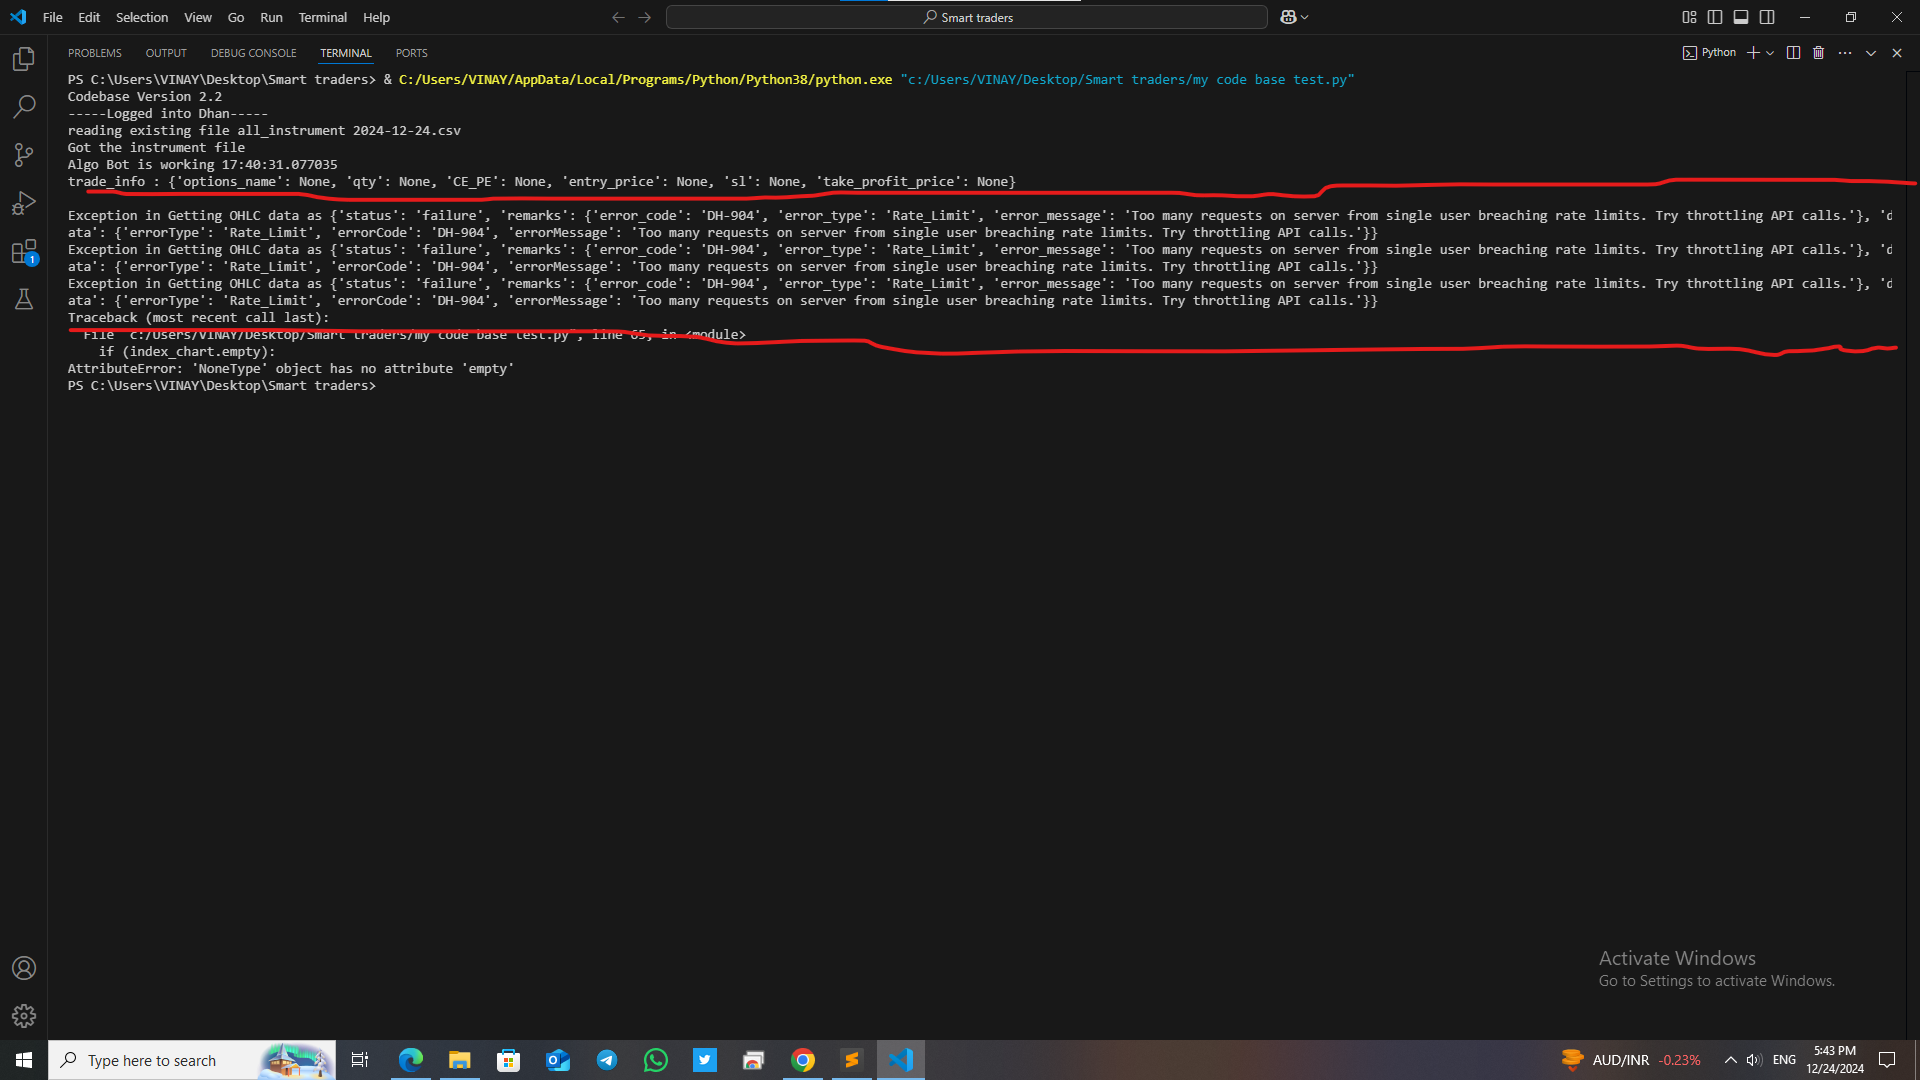Switch the ENG input language
Viewport: 1920px width, 1080px height.
click(1784, 1060)
